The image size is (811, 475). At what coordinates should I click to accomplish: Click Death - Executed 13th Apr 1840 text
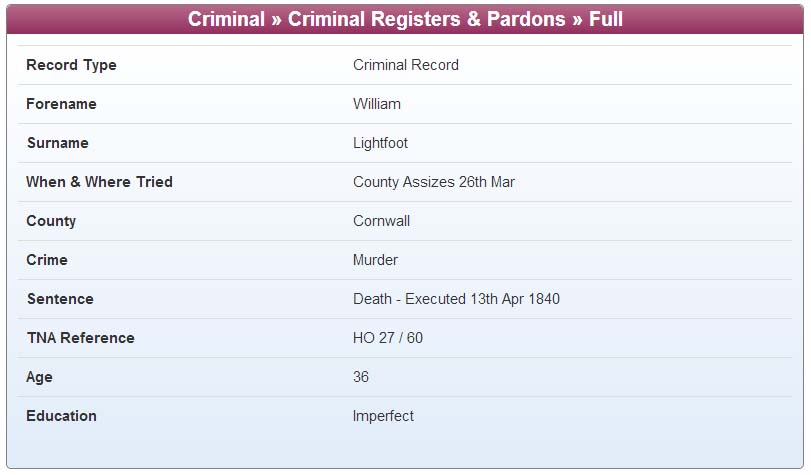[x=456, y=299]
